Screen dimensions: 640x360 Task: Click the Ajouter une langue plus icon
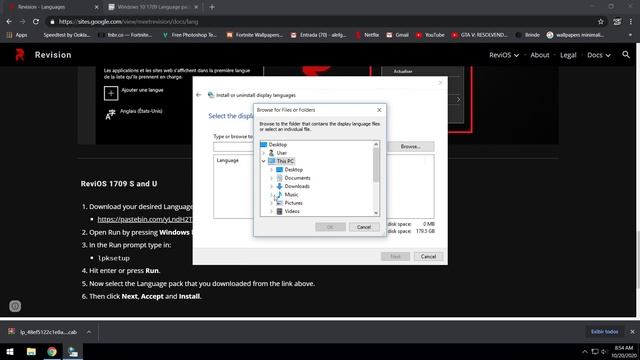111,93
